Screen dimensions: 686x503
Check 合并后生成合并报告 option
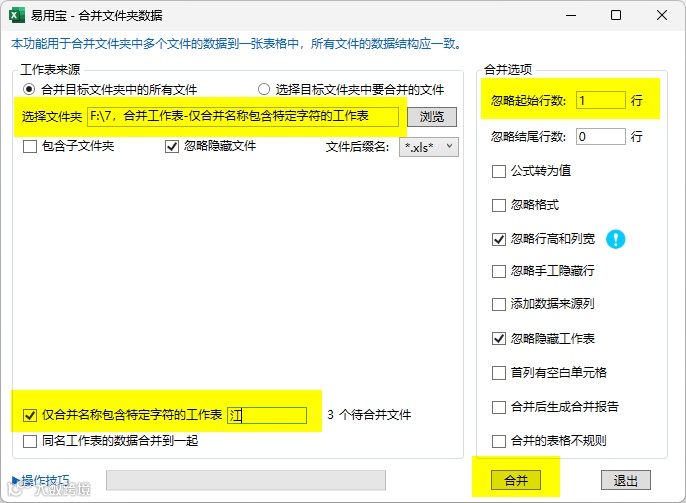499,407
